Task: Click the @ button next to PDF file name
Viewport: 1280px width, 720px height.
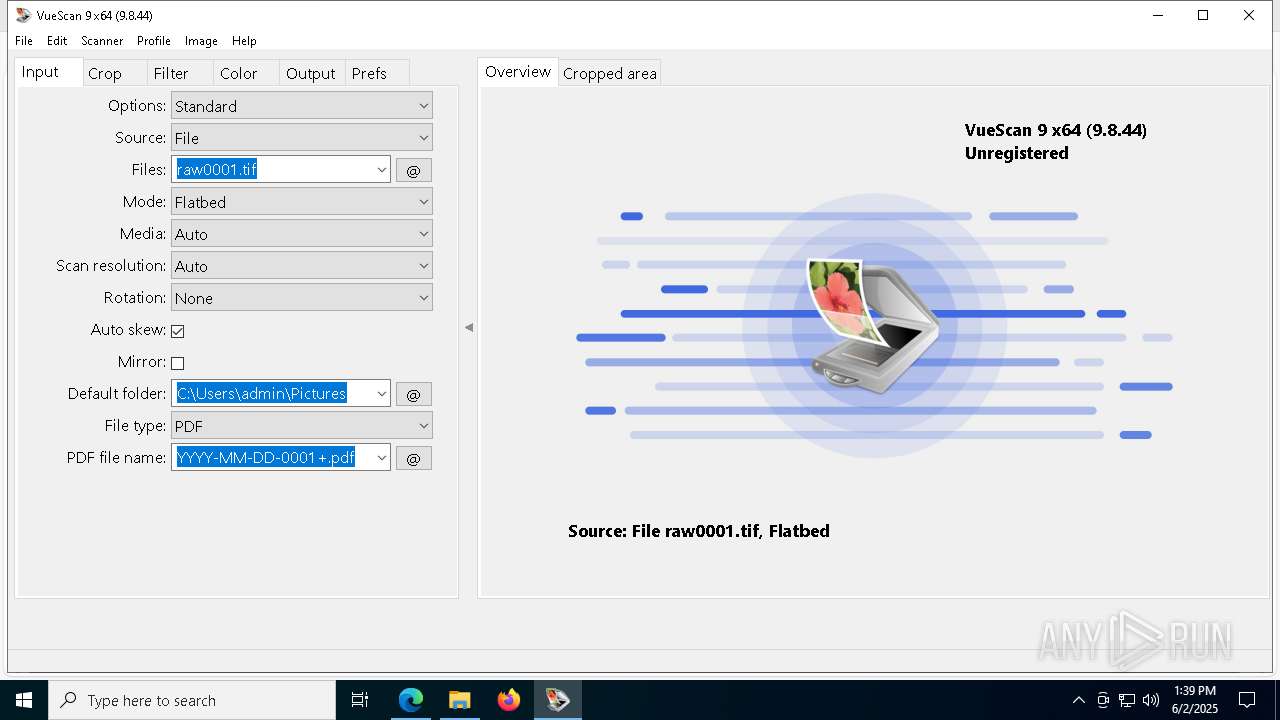Action: tap(414, 458)
